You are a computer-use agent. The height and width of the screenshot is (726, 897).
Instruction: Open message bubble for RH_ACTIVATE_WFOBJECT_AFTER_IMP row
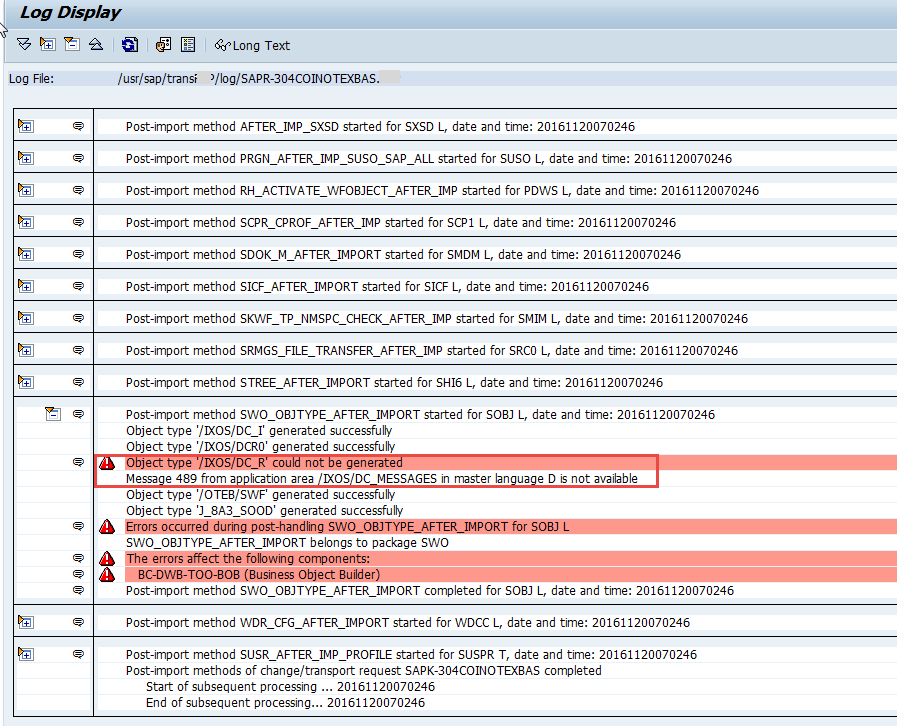78,190
